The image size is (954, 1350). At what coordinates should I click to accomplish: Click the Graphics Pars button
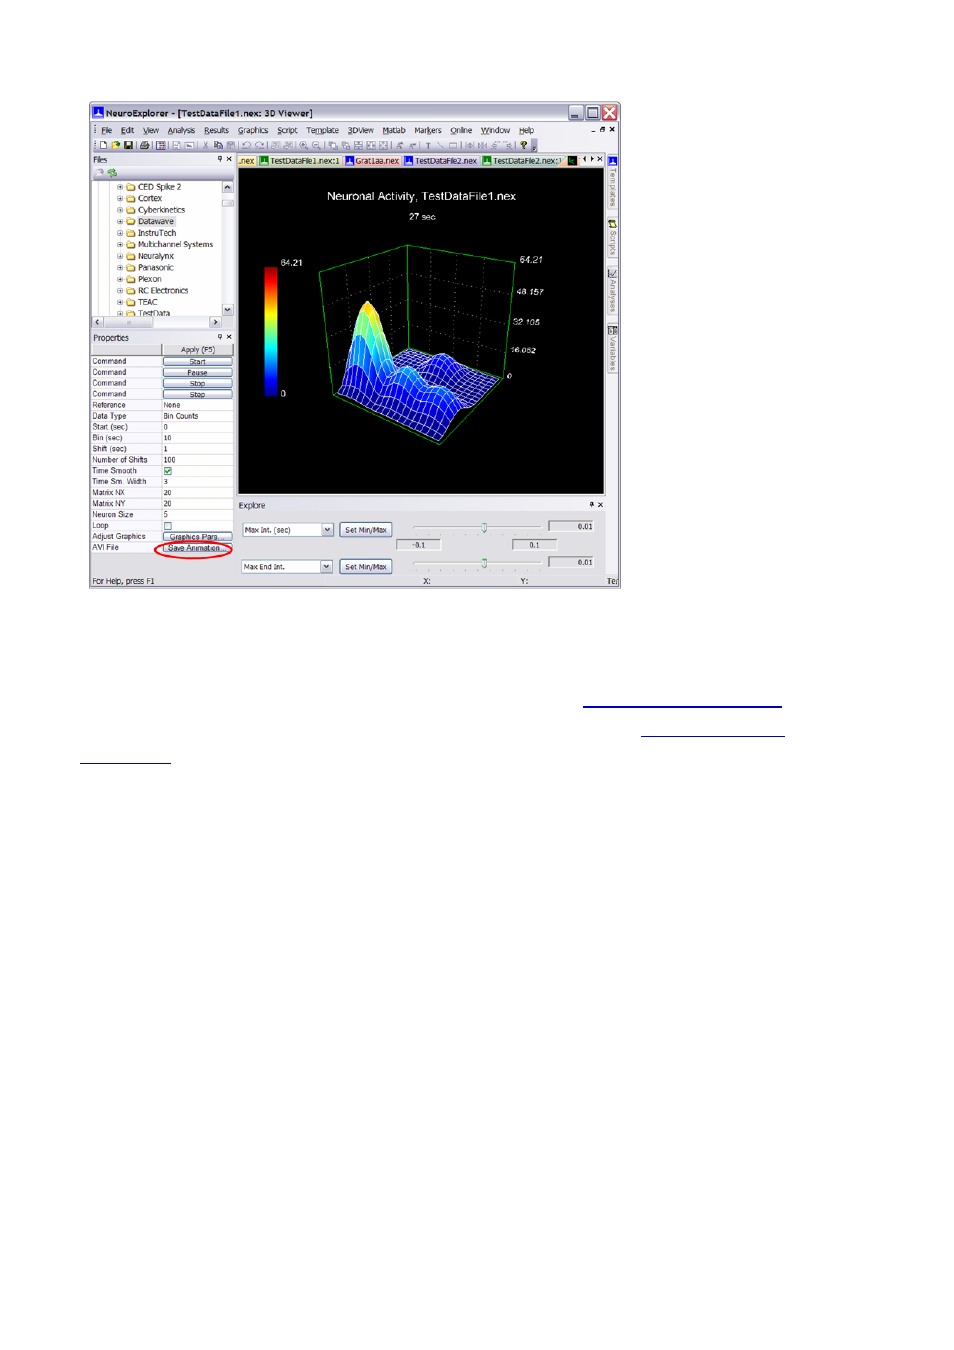pyautogui.click(x=197, y=537)
